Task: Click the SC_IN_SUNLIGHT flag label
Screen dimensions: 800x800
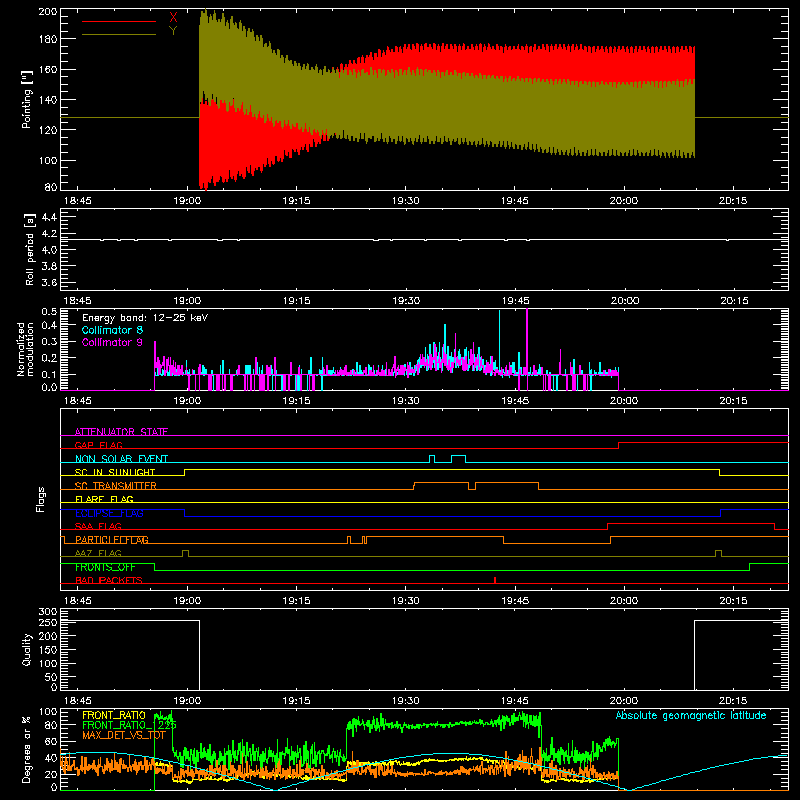Action: coord(115,472)
